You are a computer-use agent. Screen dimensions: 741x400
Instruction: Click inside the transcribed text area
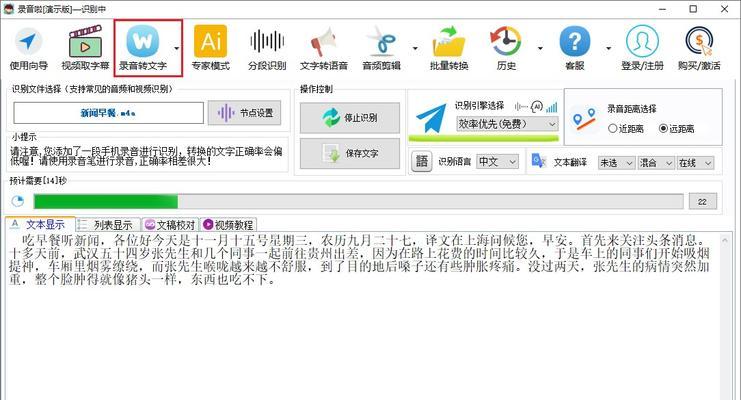click(x=362, y=316)
